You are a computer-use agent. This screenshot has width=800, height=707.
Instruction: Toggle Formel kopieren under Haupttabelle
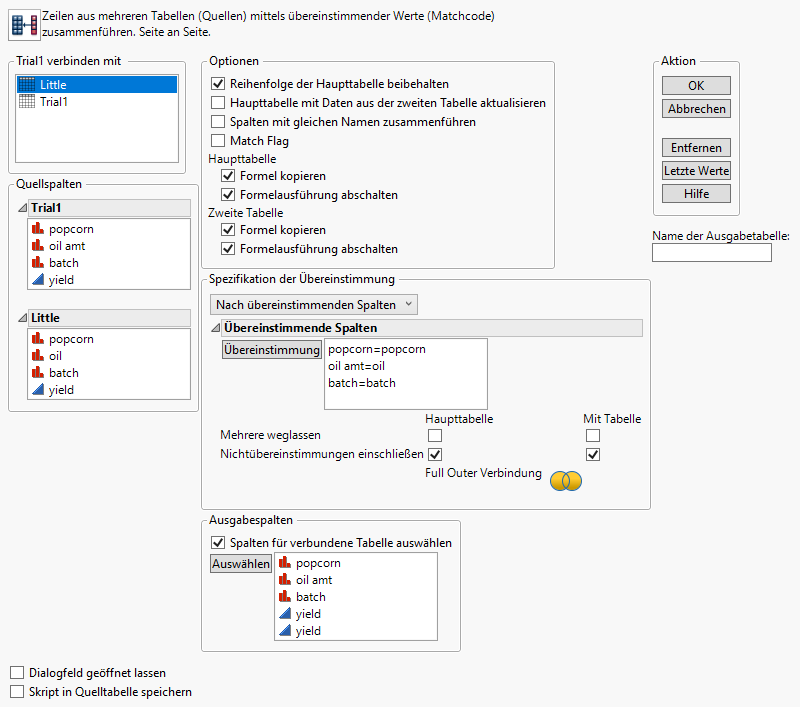click(228, 176)
